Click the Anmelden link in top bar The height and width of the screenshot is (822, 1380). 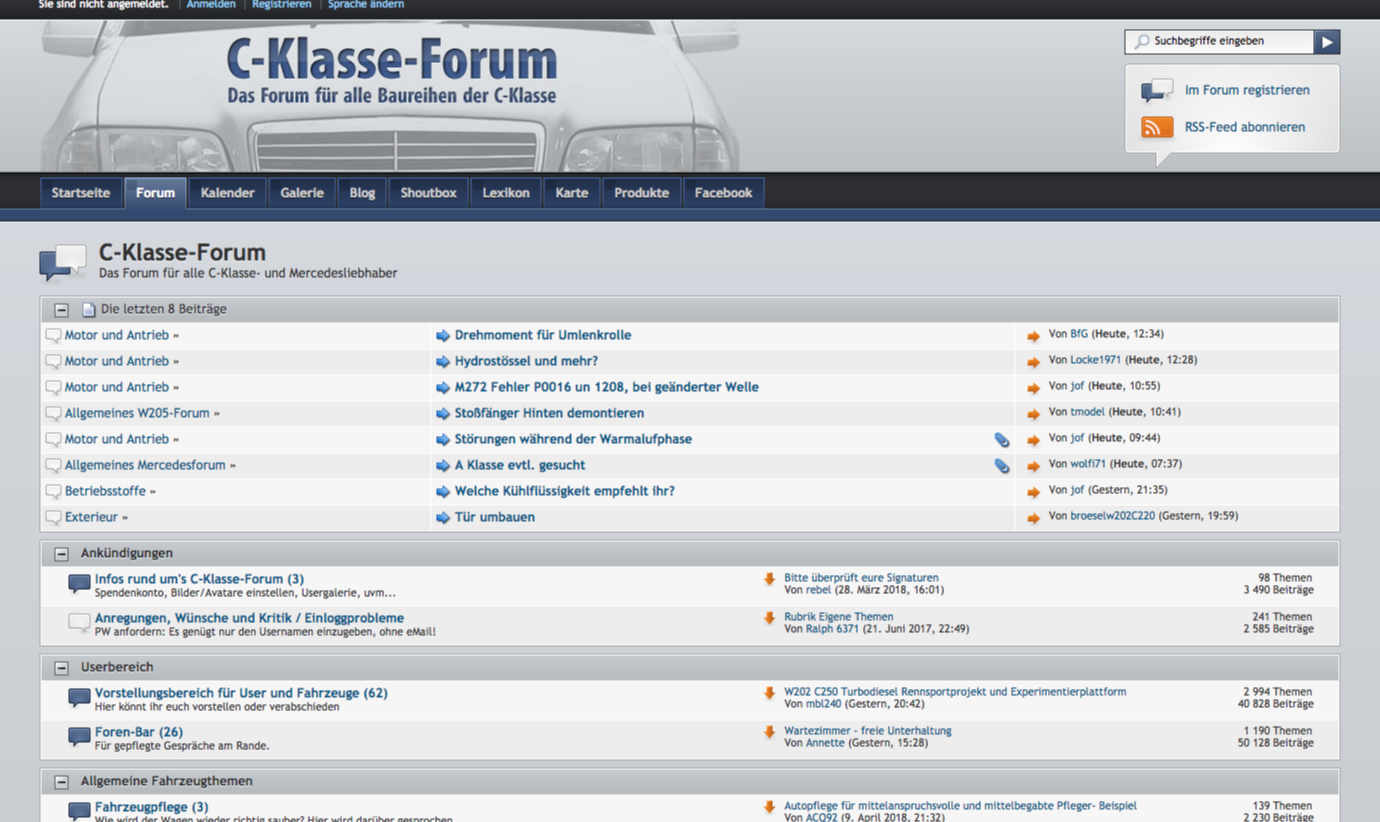[211, 5]
